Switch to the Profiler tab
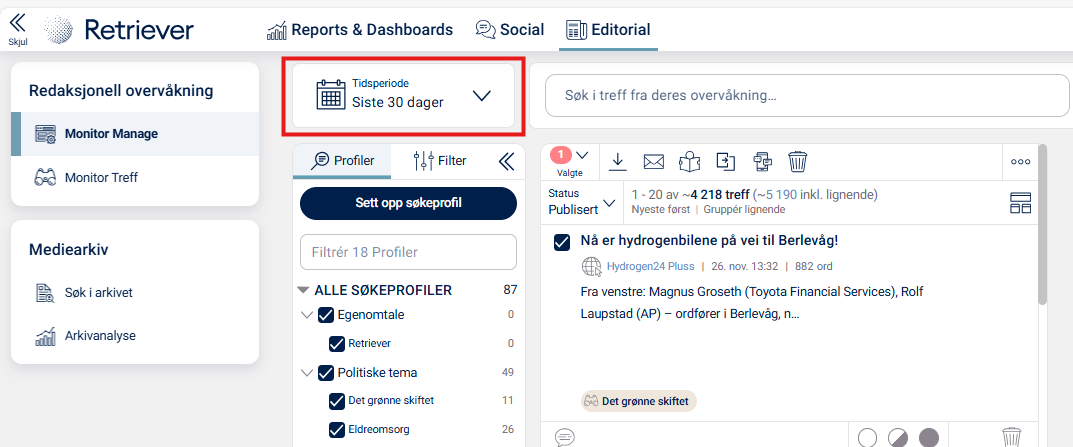Screen dimensions: 1073x447 tap(342, 161)
